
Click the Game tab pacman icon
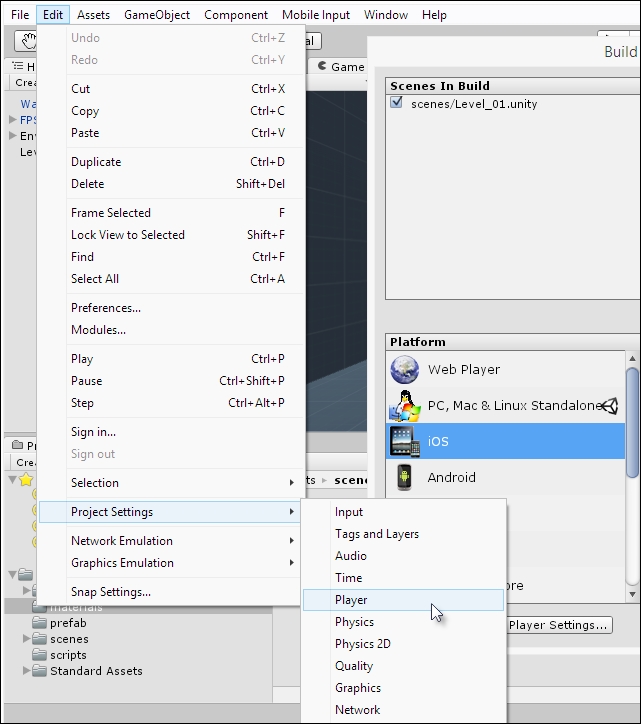(x=322, y=66)
